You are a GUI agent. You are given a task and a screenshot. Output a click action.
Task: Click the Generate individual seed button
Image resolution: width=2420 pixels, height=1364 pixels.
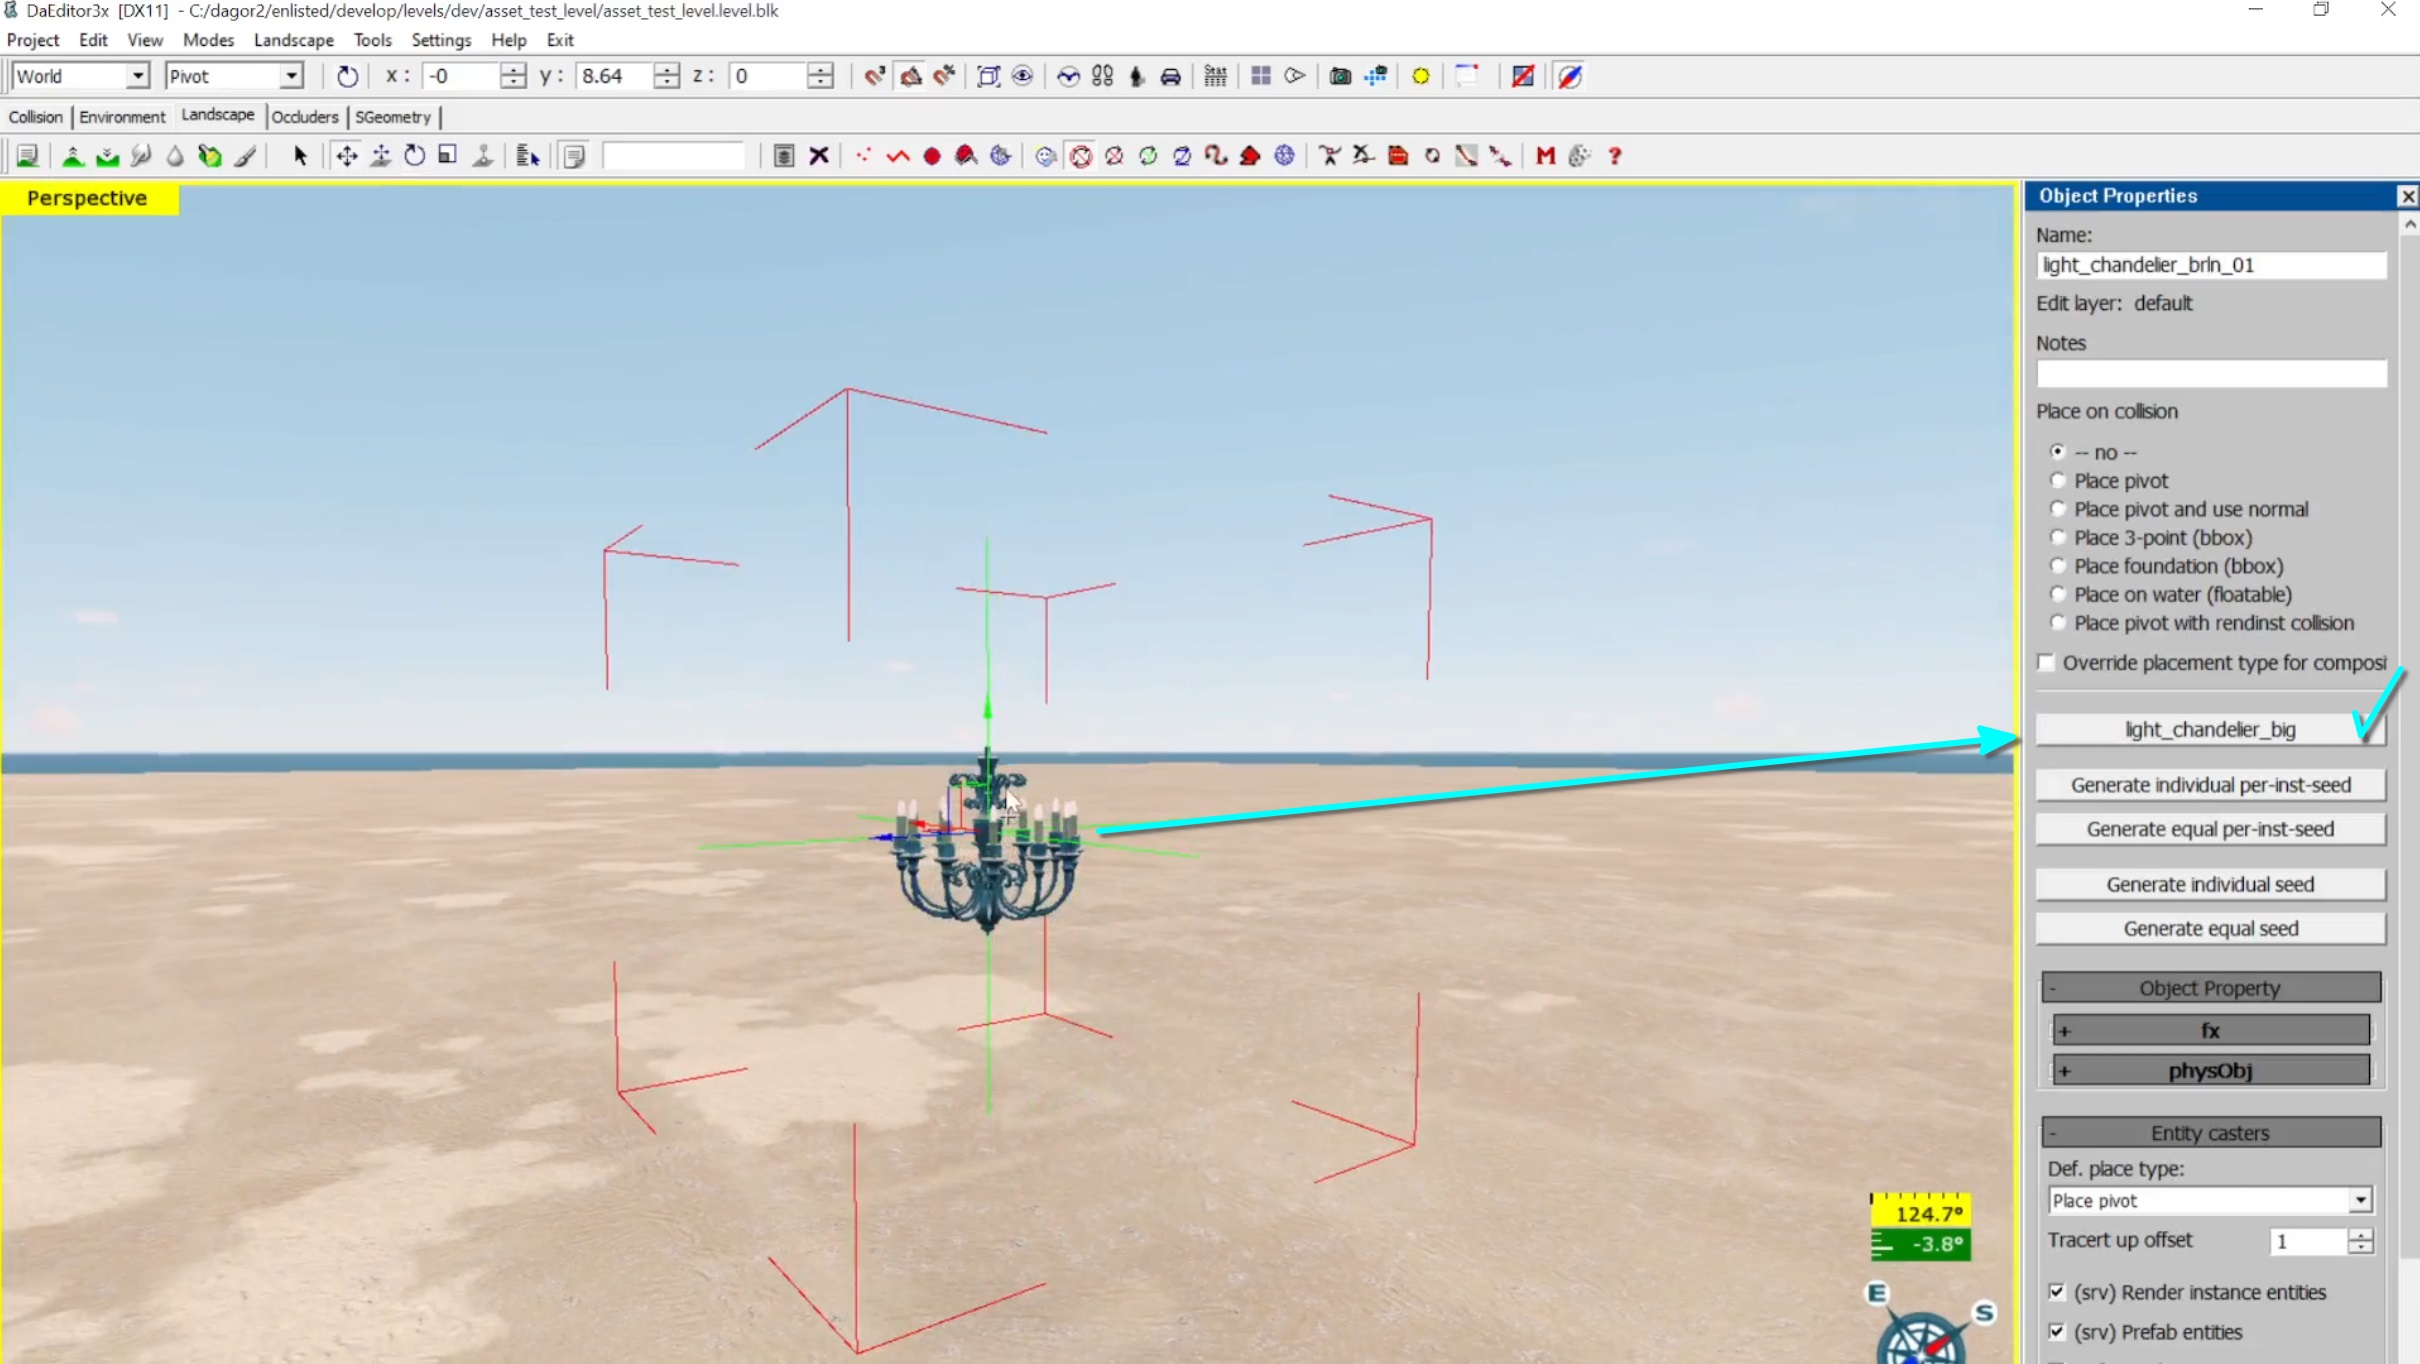(x=2210, y=884)
